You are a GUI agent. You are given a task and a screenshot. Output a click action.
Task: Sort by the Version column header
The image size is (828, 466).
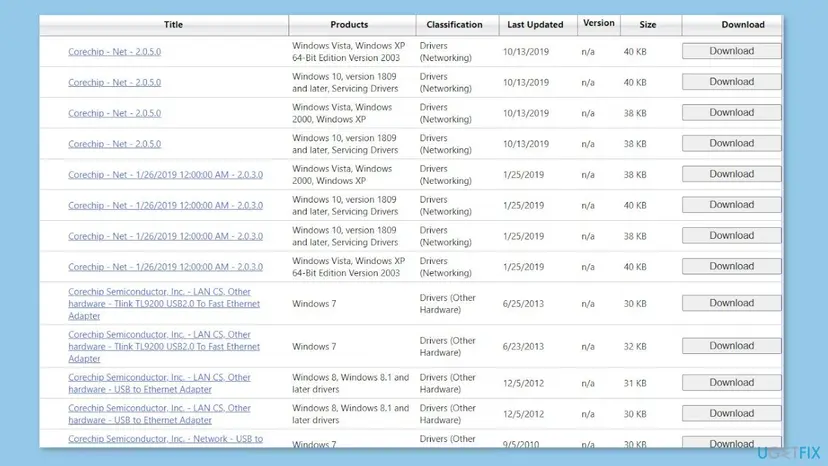point(598,23)
